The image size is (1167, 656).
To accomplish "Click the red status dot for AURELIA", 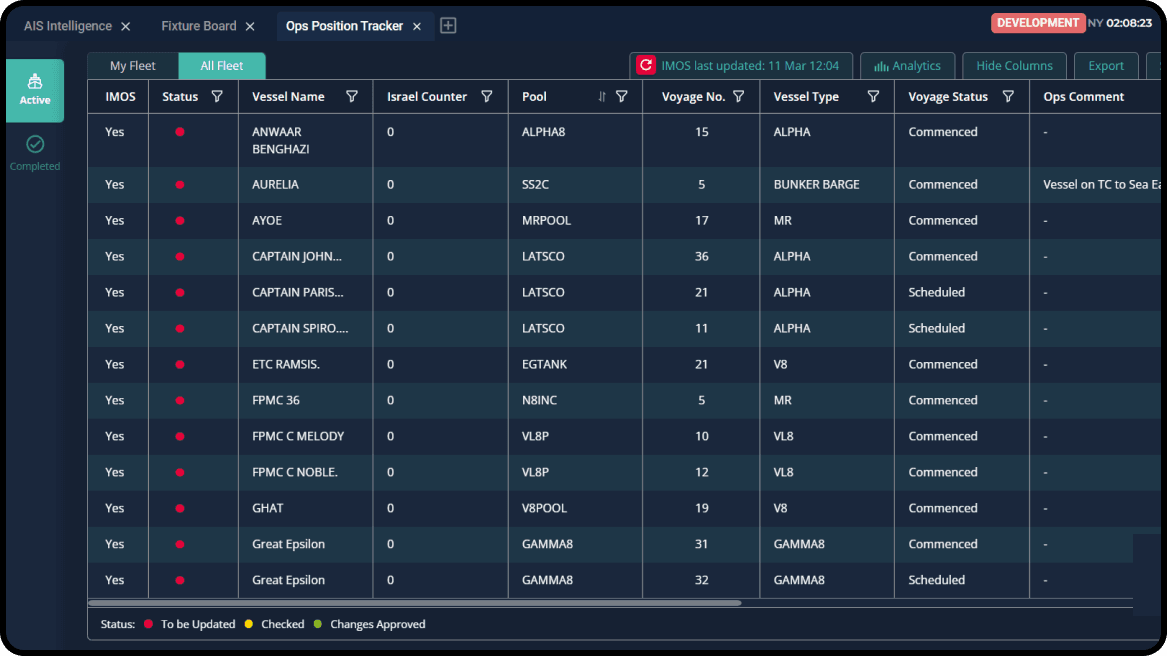I will click(179, 185).
